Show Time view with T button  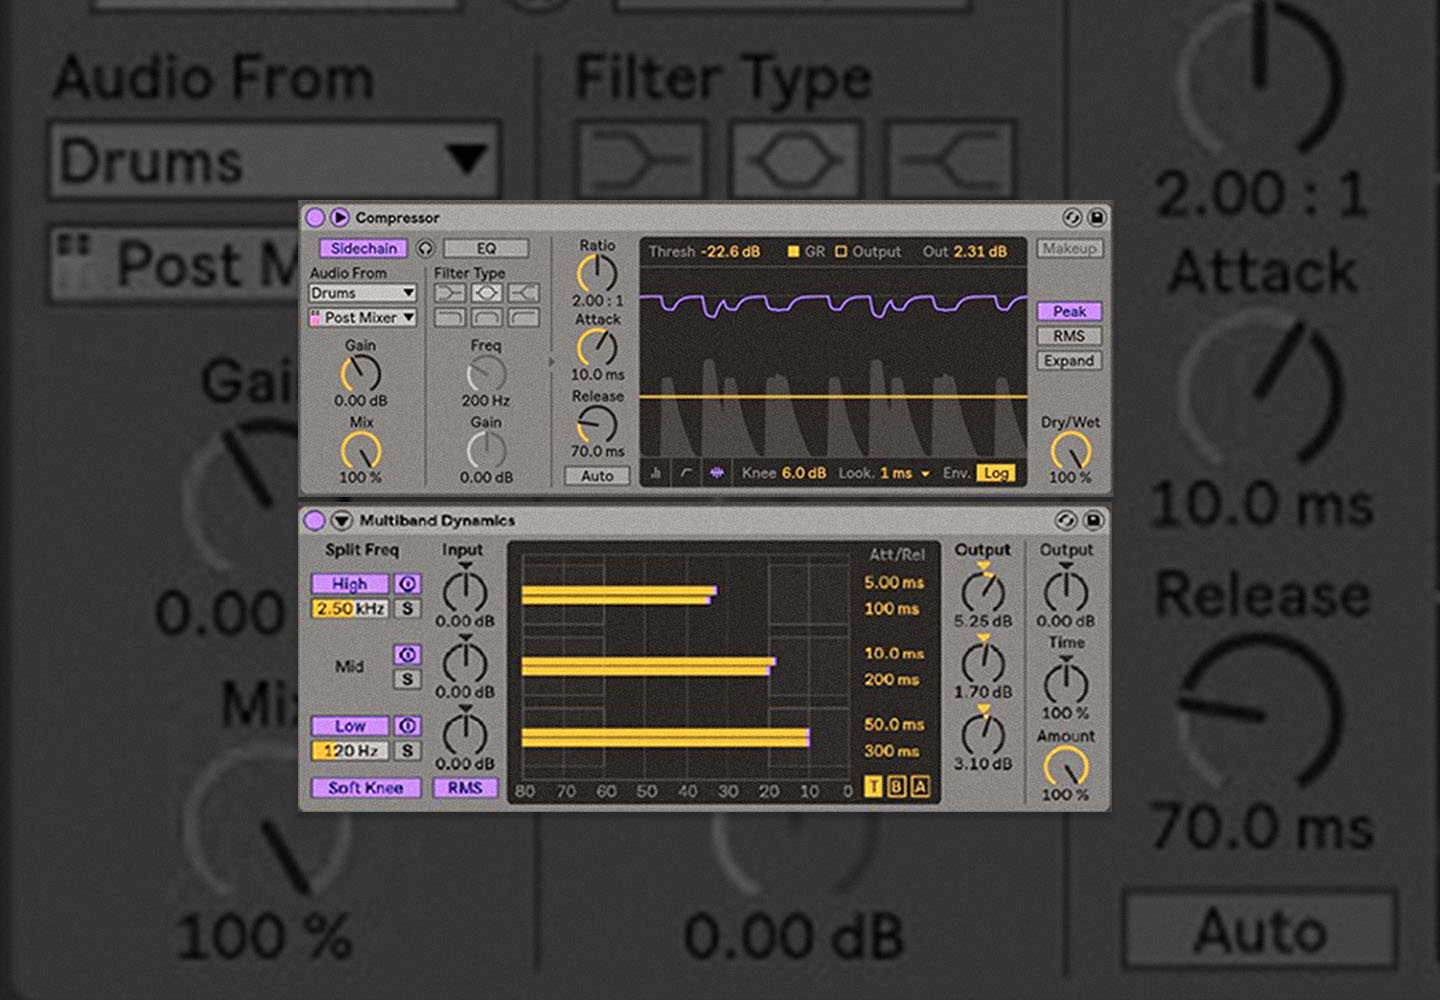point(873,787)
